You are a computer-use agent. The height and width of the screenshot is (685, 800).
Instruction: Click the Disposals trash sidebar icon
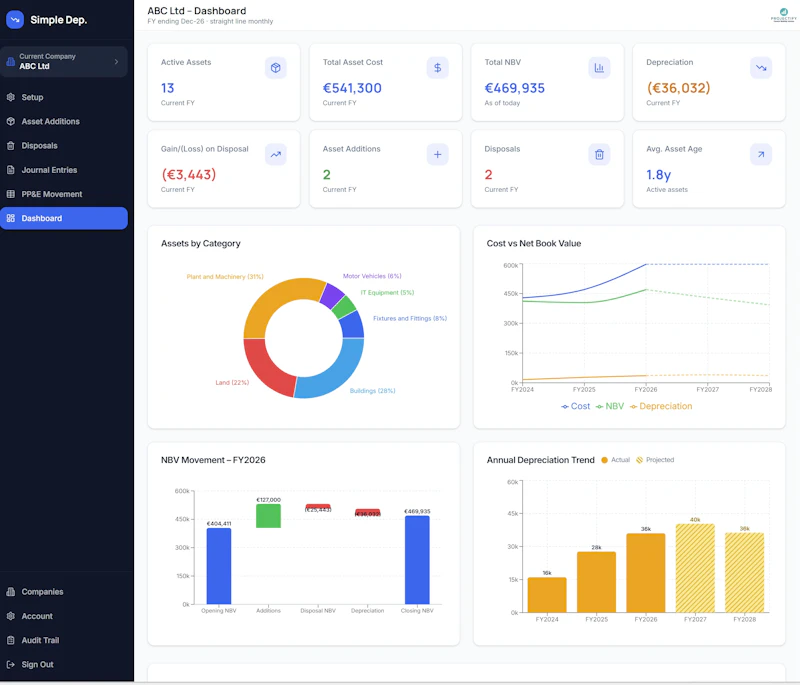[11, 145]
